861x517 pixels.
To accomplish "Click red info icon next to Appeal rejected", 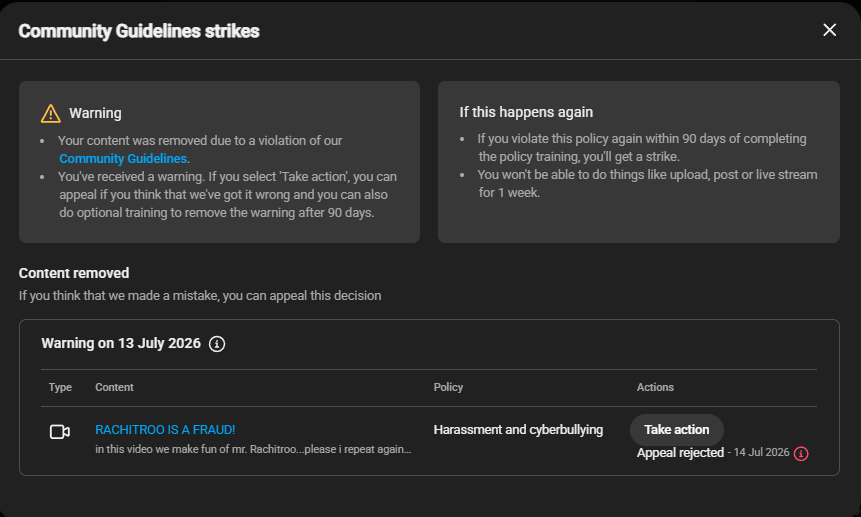I will click(801, 453).
